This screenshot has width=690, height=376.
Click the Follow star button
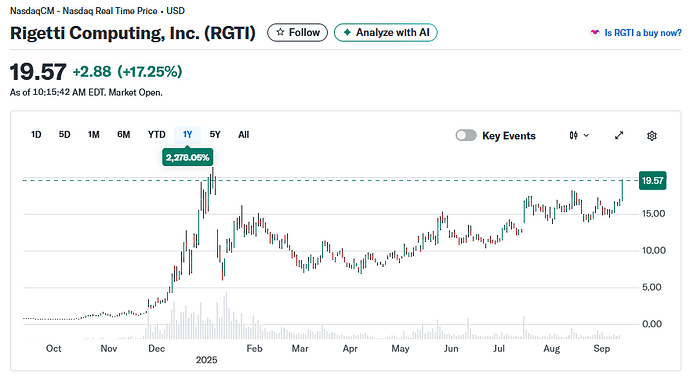pos(297,33)
